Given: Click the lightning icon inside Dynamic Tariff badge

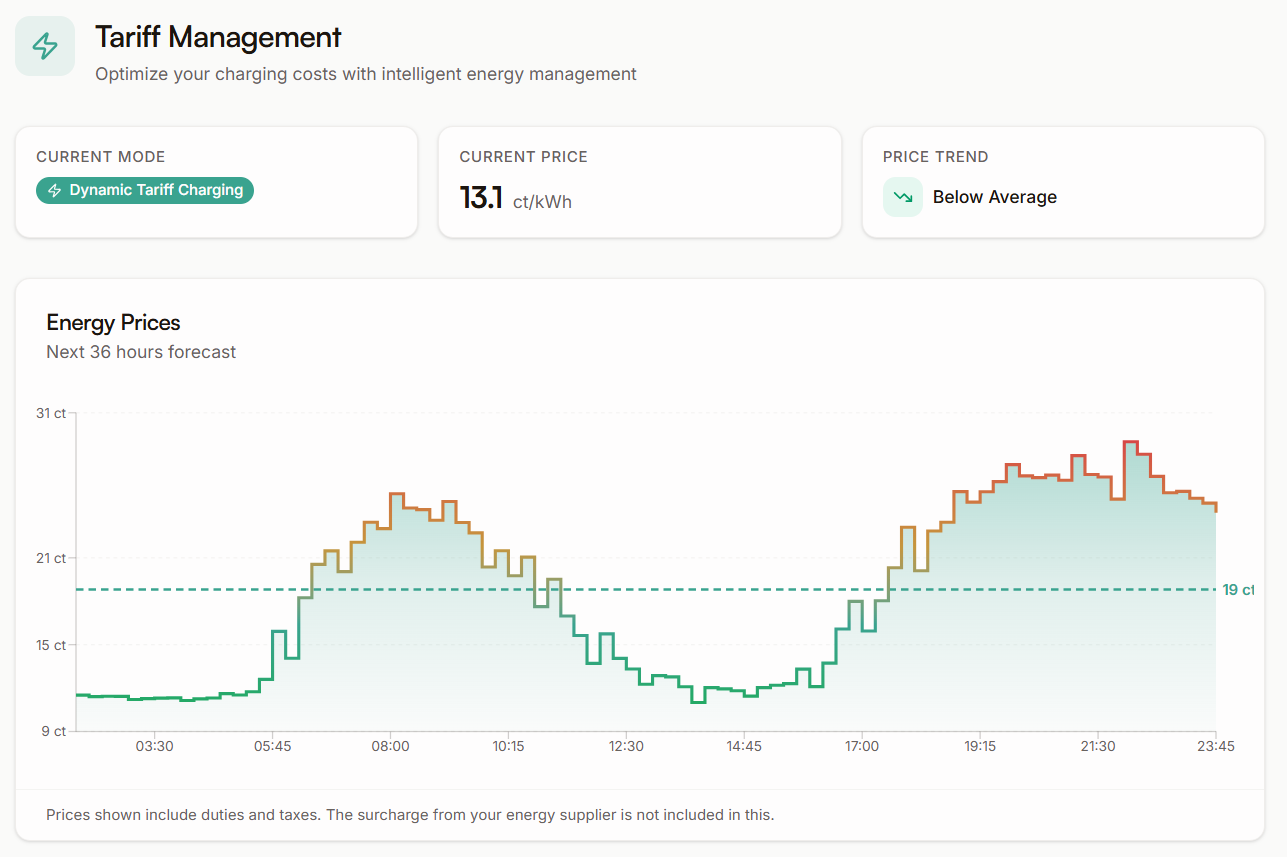Looking at the screenshot, I should point(55,190).
